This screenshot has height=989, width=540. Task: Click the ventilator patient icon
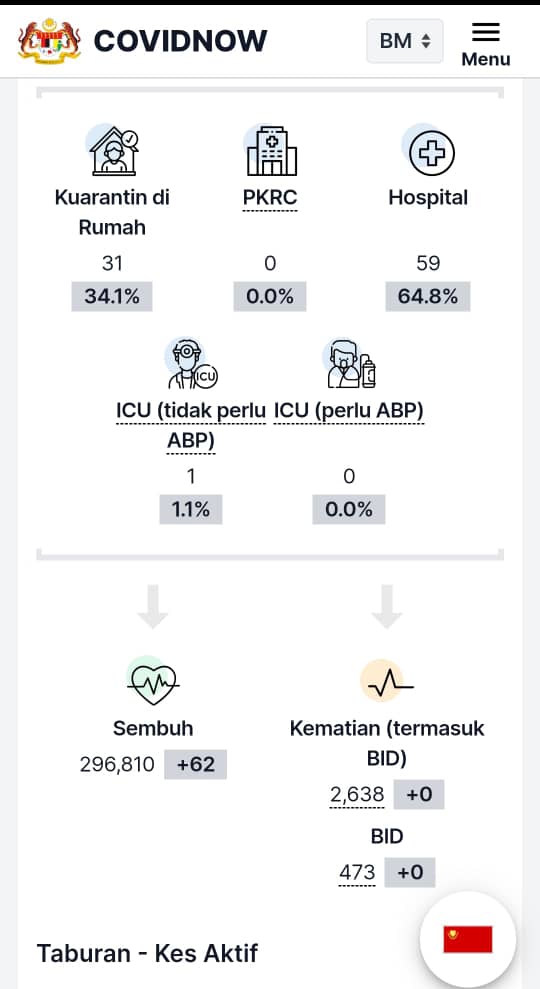point(349,364)
